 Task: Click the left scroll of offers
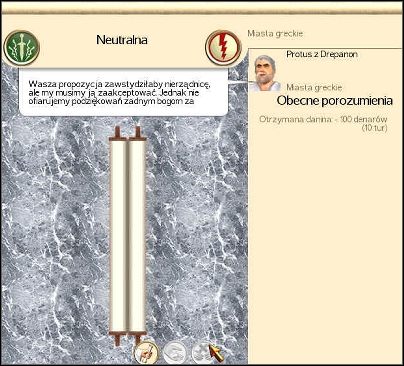tap(118, 236)
